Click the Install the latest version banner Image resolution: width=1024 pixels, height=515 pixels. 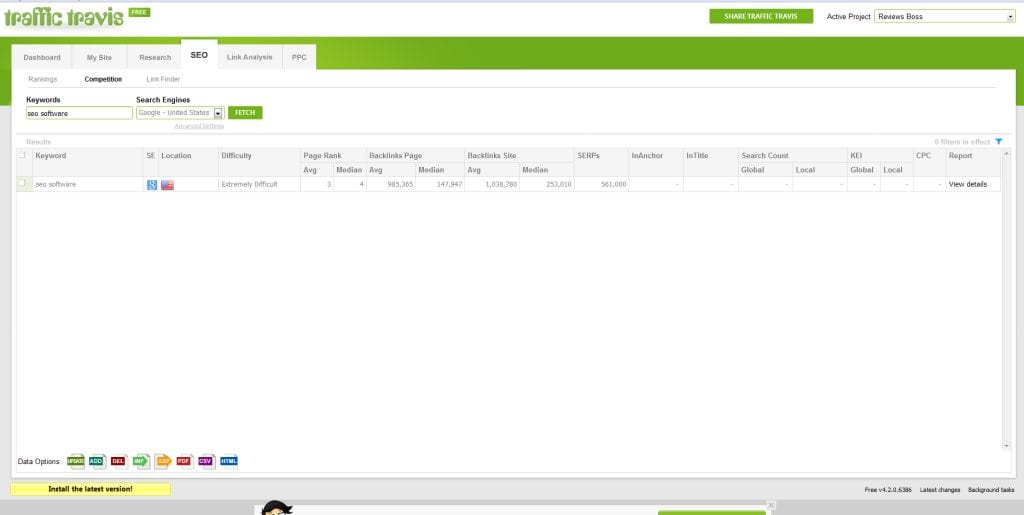(x=90, y=489)
